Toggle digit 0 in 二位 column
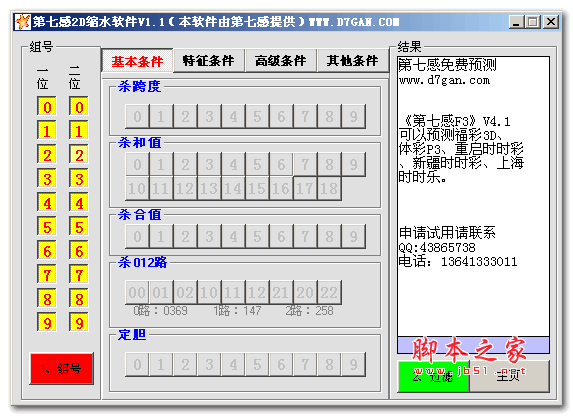573x417 pixels. (79, 107)
